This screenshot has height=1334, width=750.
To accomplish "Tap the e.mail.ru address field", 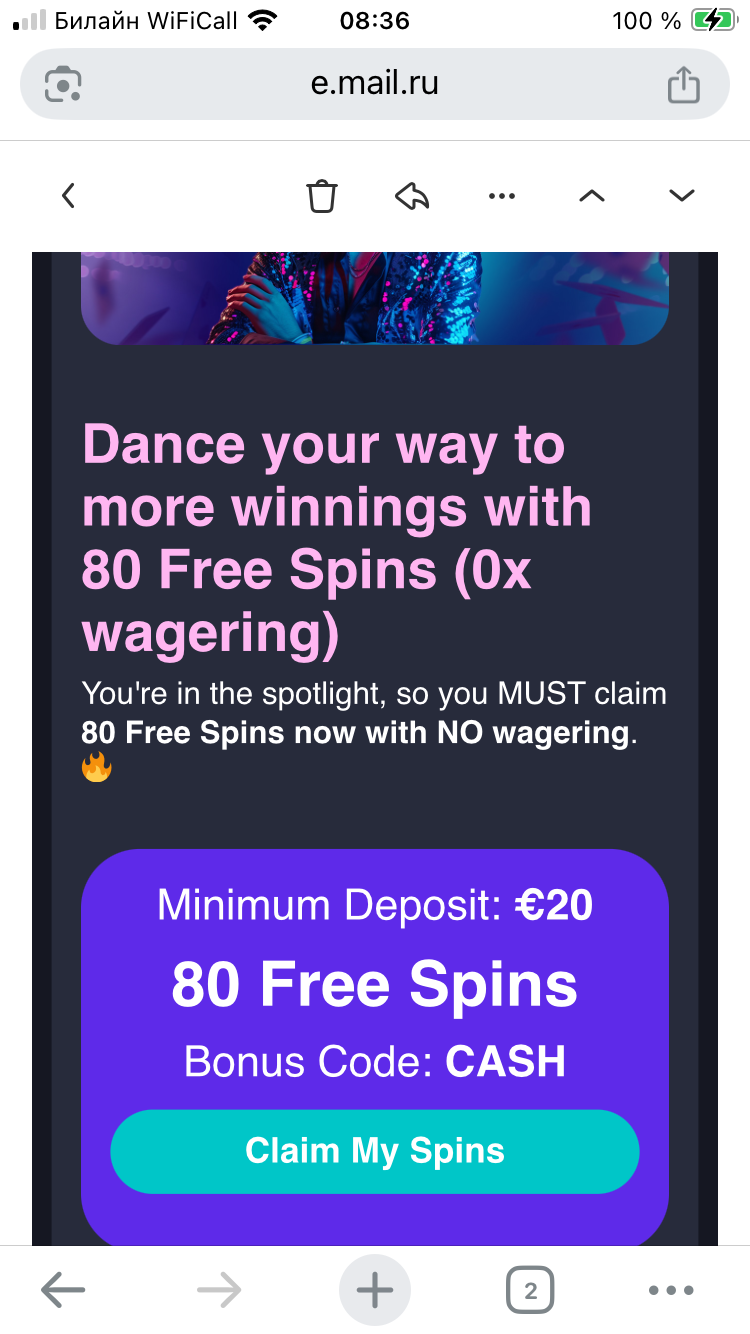I will (x=375, y=84).
